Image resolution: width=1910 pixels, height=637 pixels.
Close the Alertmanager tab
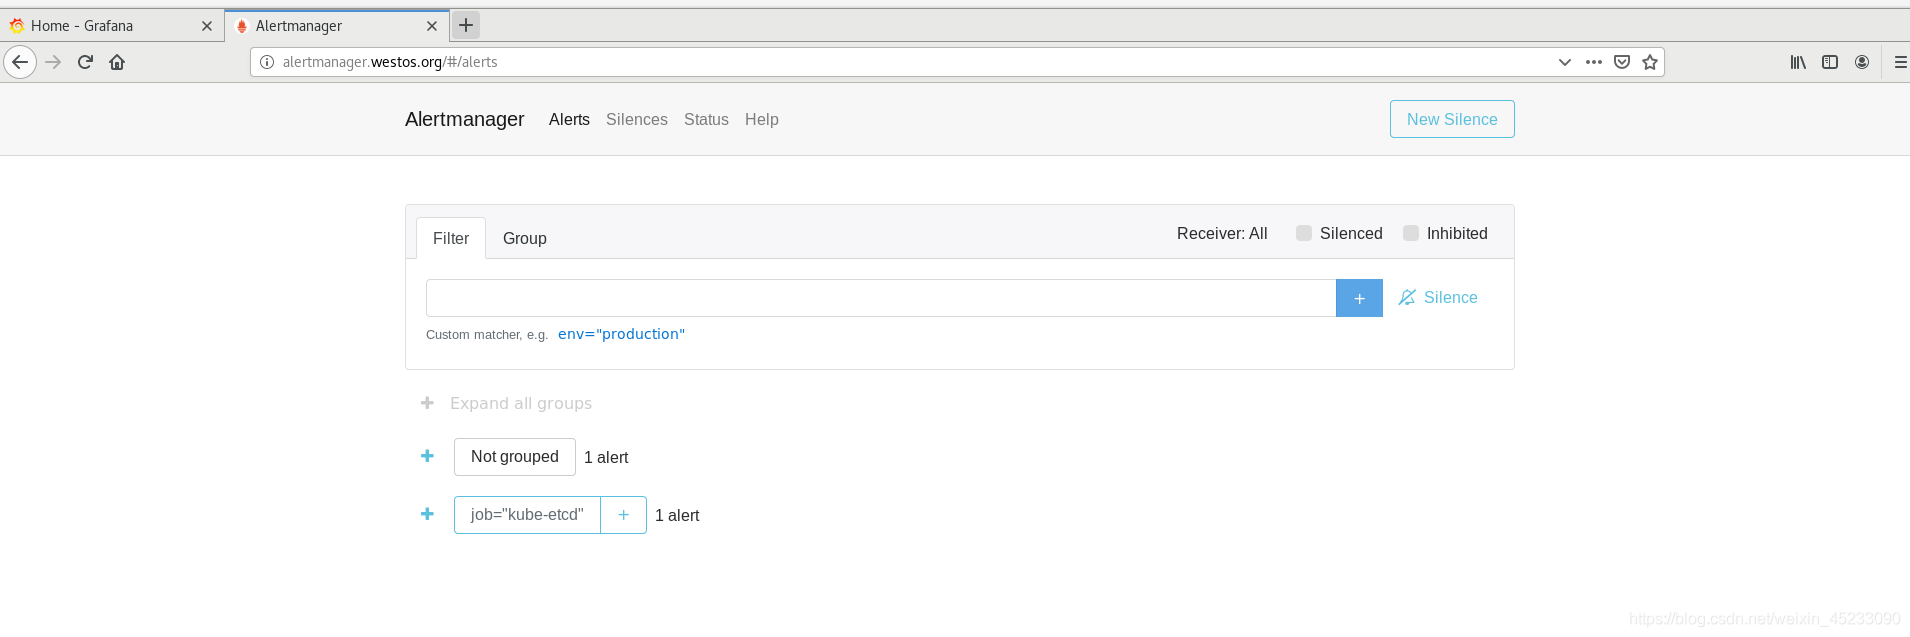(432, 26)
